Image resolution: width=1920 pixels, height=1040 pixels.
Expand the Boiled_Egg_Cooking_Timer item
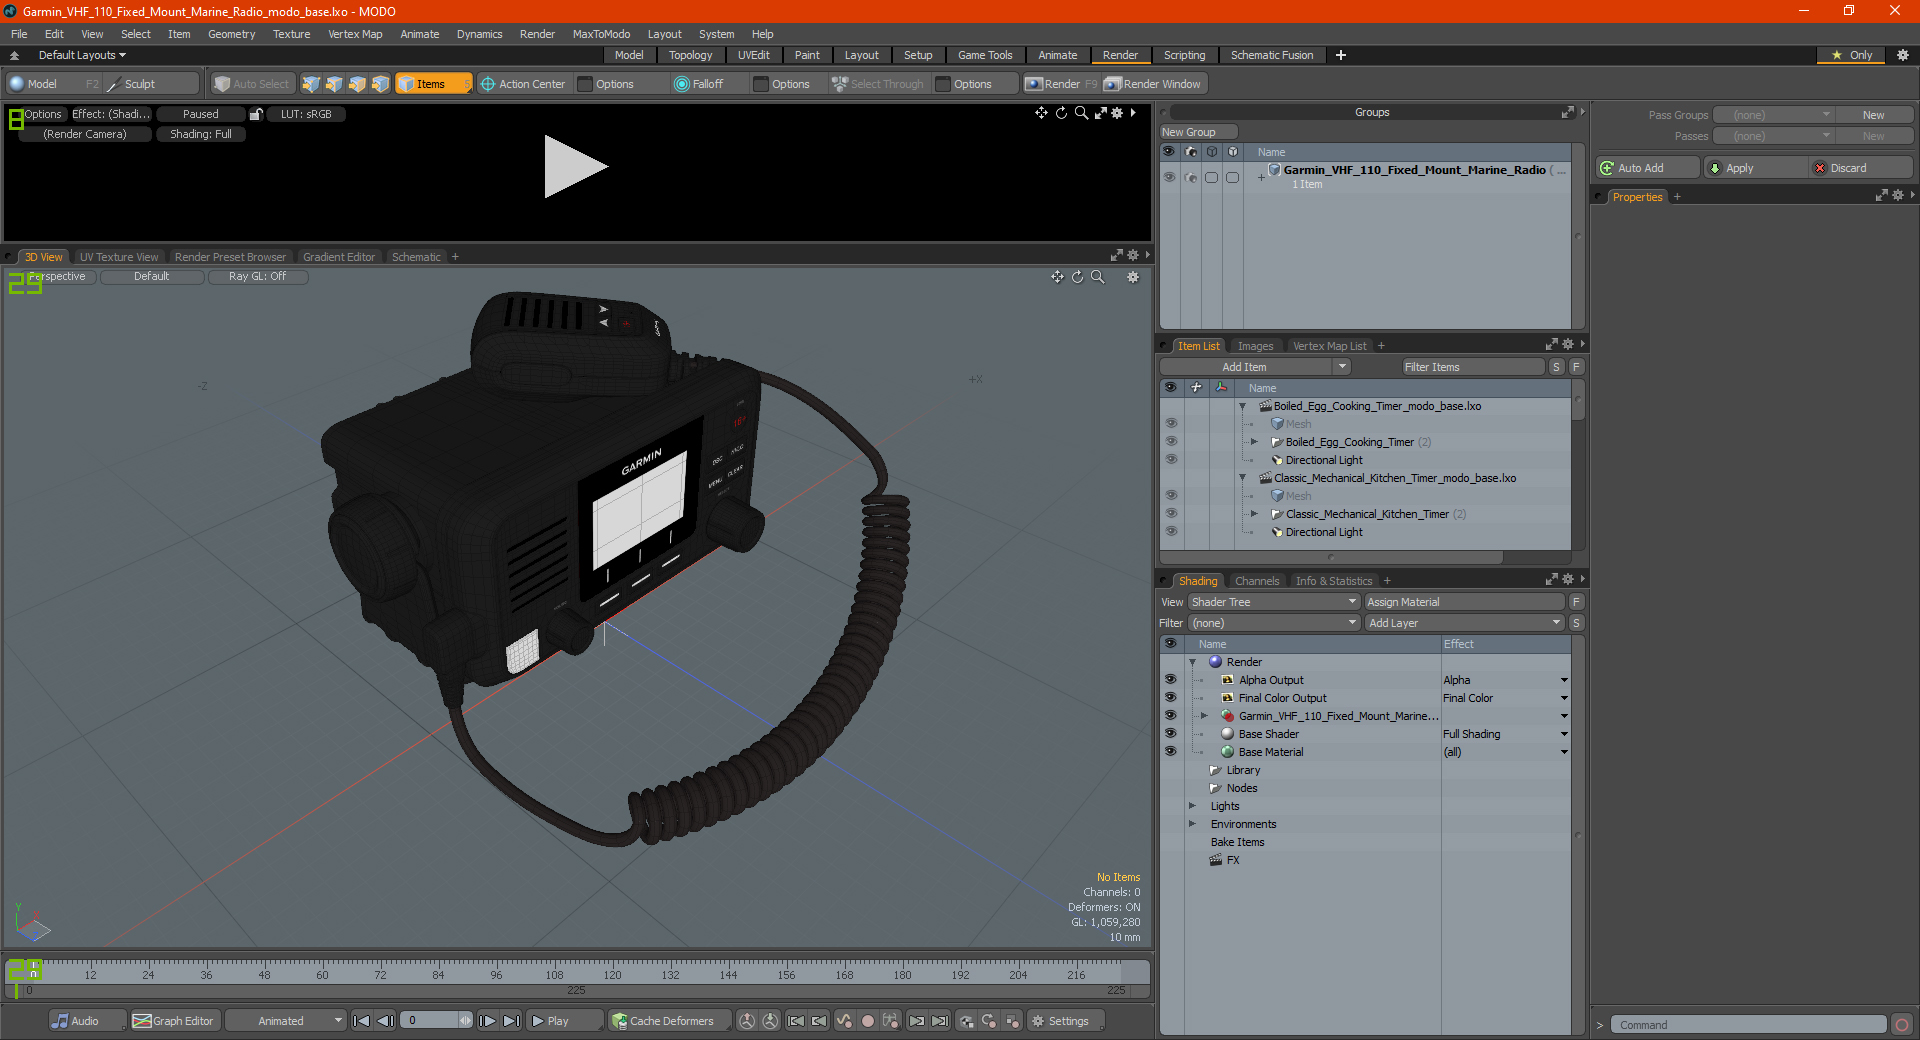pos(1255,442)
